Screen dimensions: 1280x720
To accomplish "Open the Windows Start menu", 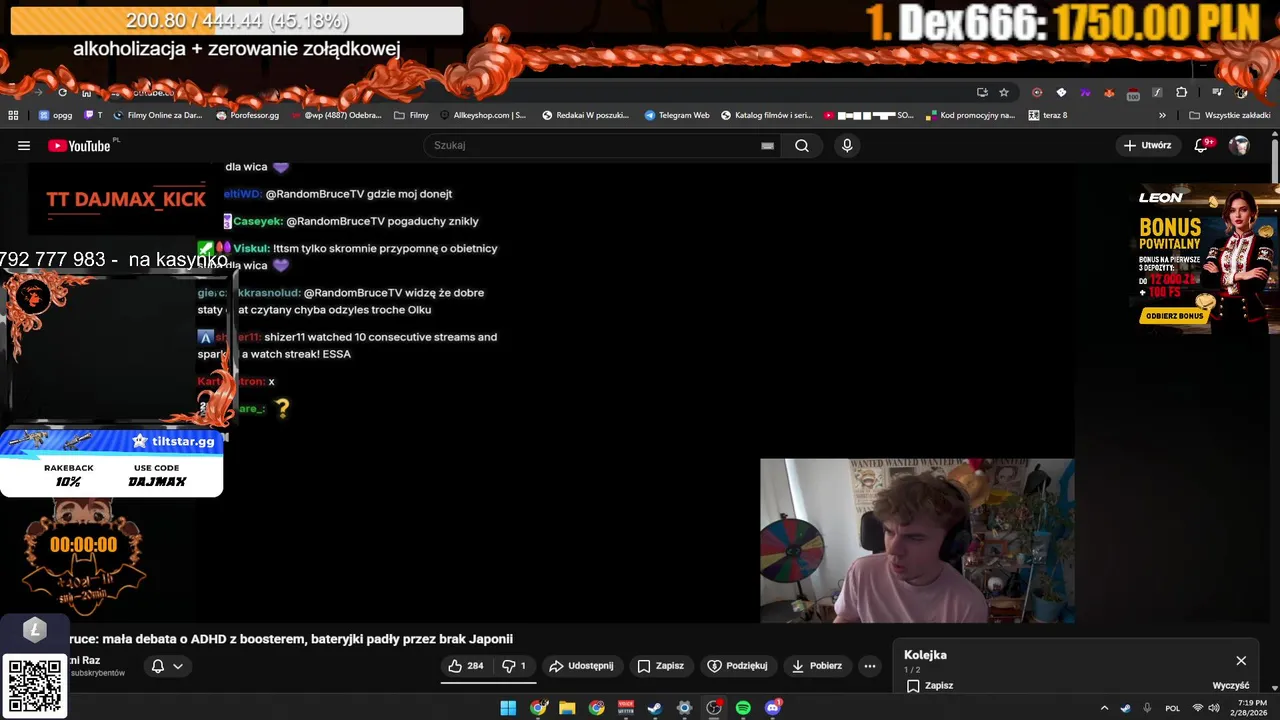I will point(508,708).
